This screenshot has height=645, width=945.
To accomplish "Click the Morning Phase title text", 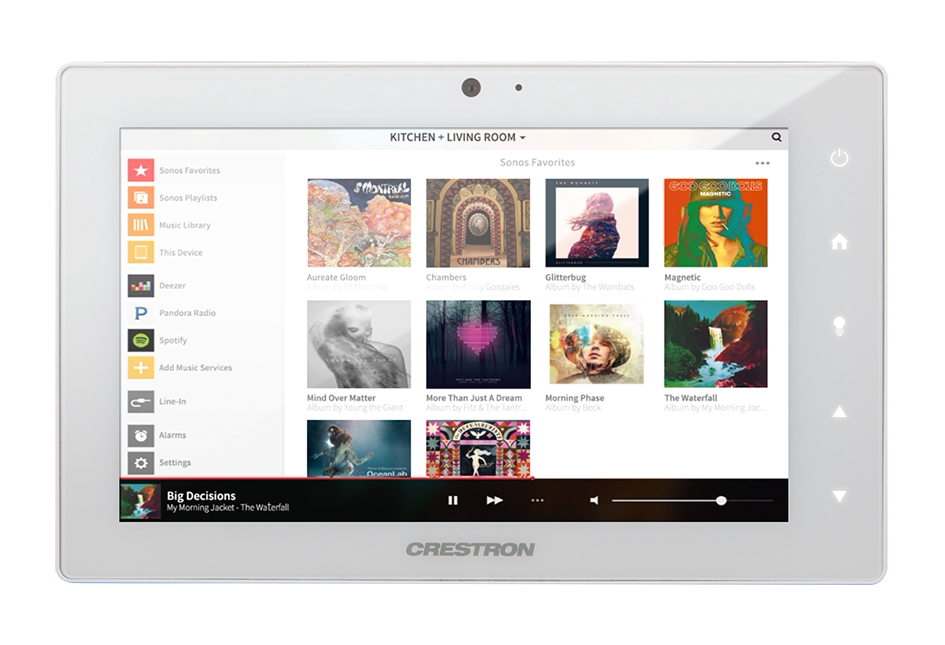I will coord(574,398).
